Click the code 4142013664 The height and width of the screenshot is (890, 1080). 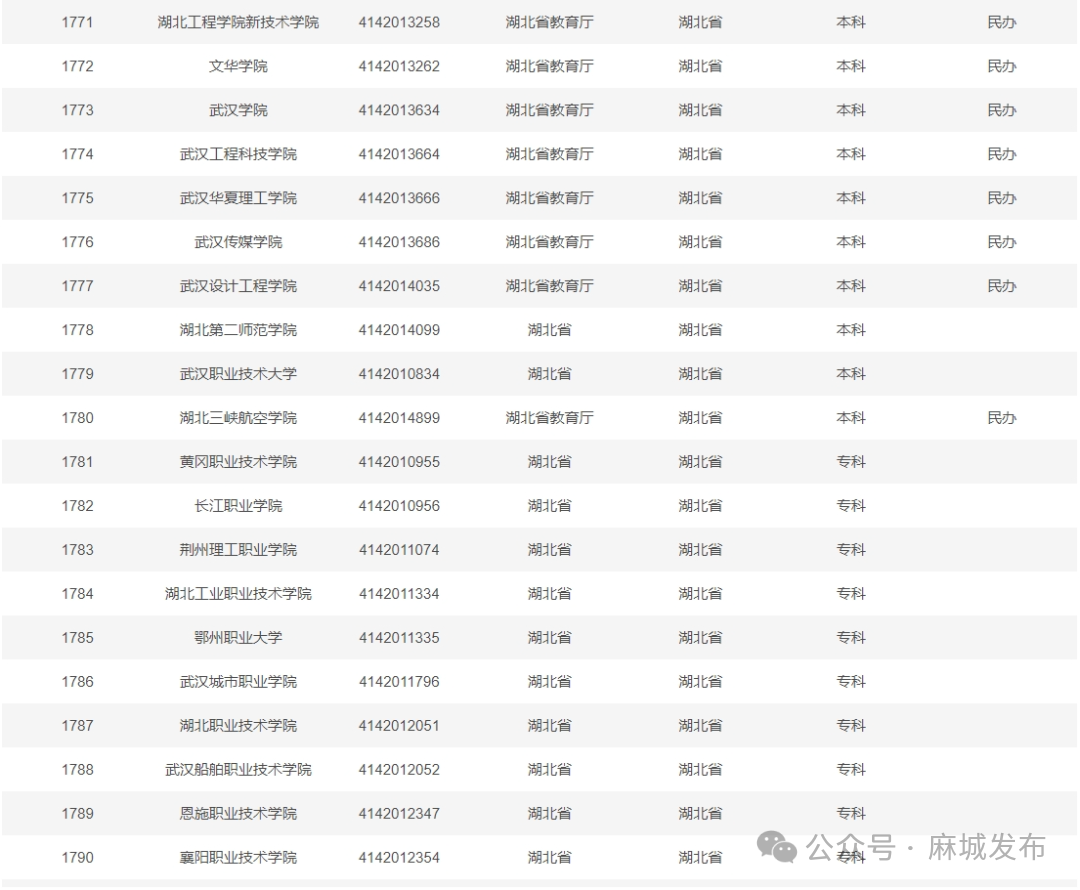[399, 154]
